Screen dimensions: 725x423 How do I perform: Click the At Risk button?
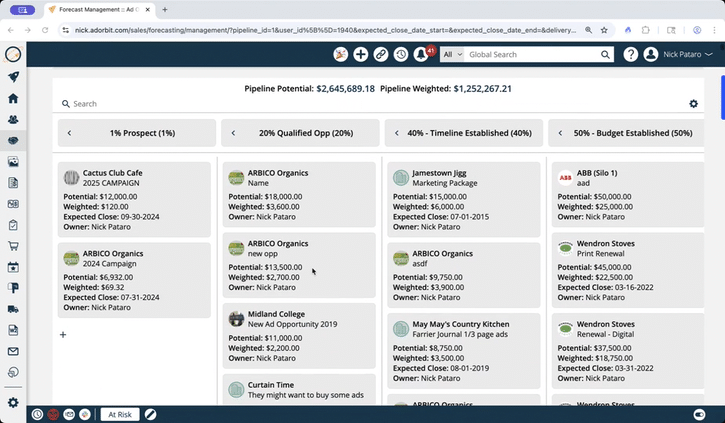(120, 415)
